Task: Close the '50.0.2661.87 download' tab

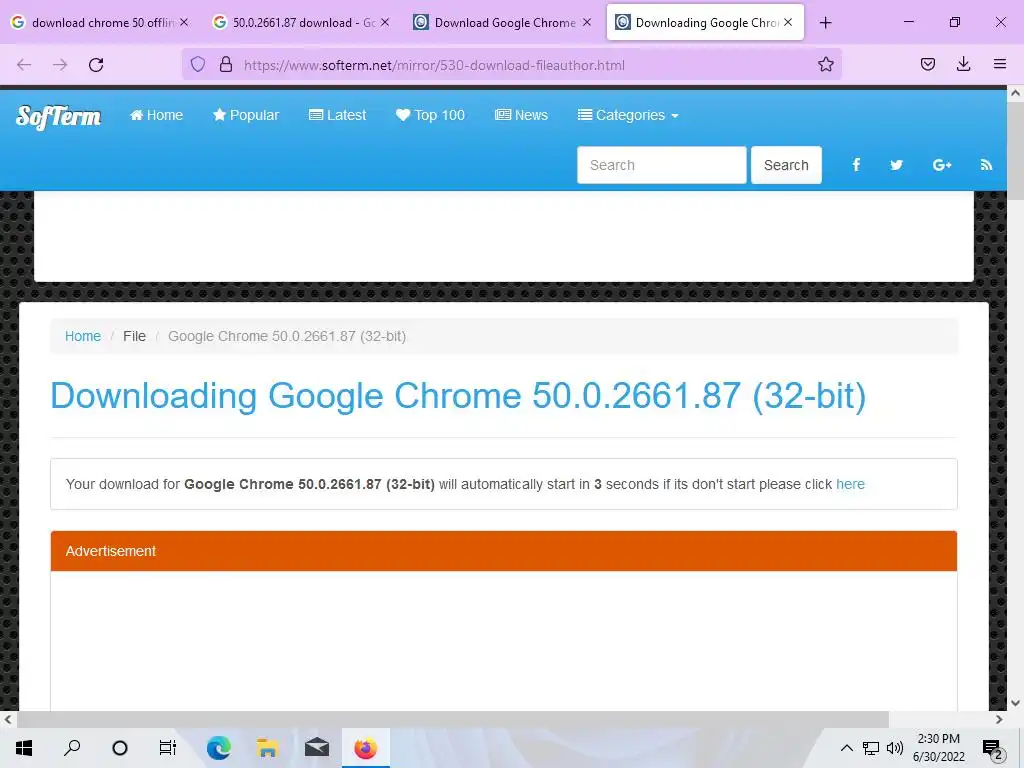Action: click(x=385, y=22)
